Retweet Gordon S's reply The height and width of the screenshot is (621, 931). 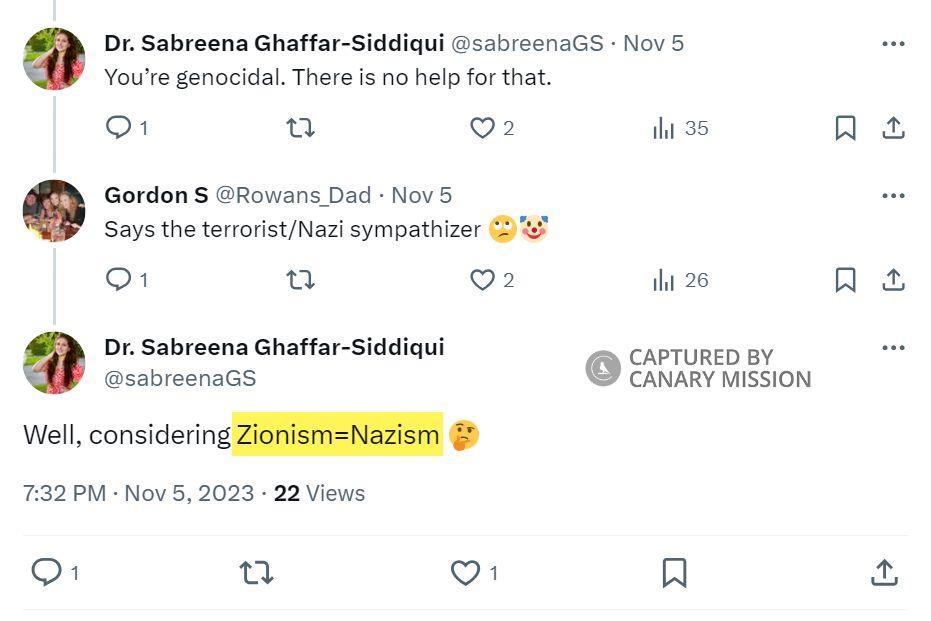point(300,280)
